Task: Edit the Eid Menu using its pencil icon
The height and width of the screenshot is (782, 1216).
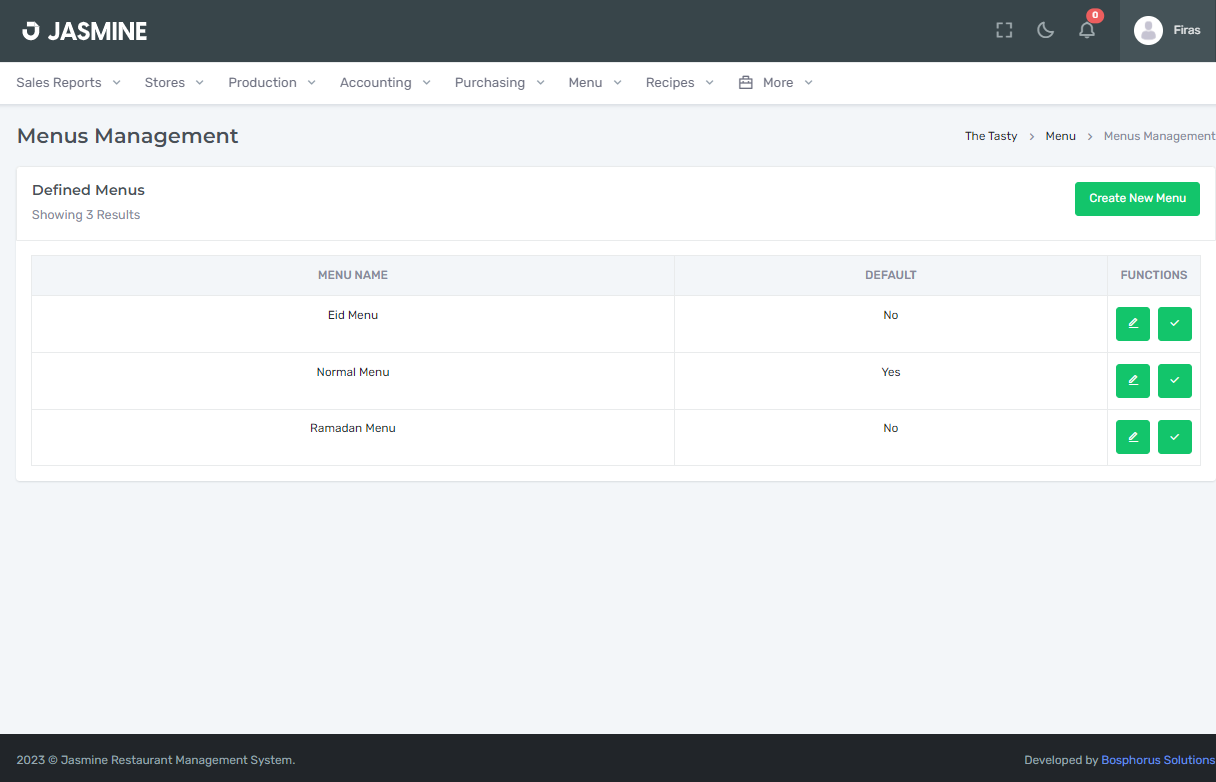Action: click(1132, 323)
